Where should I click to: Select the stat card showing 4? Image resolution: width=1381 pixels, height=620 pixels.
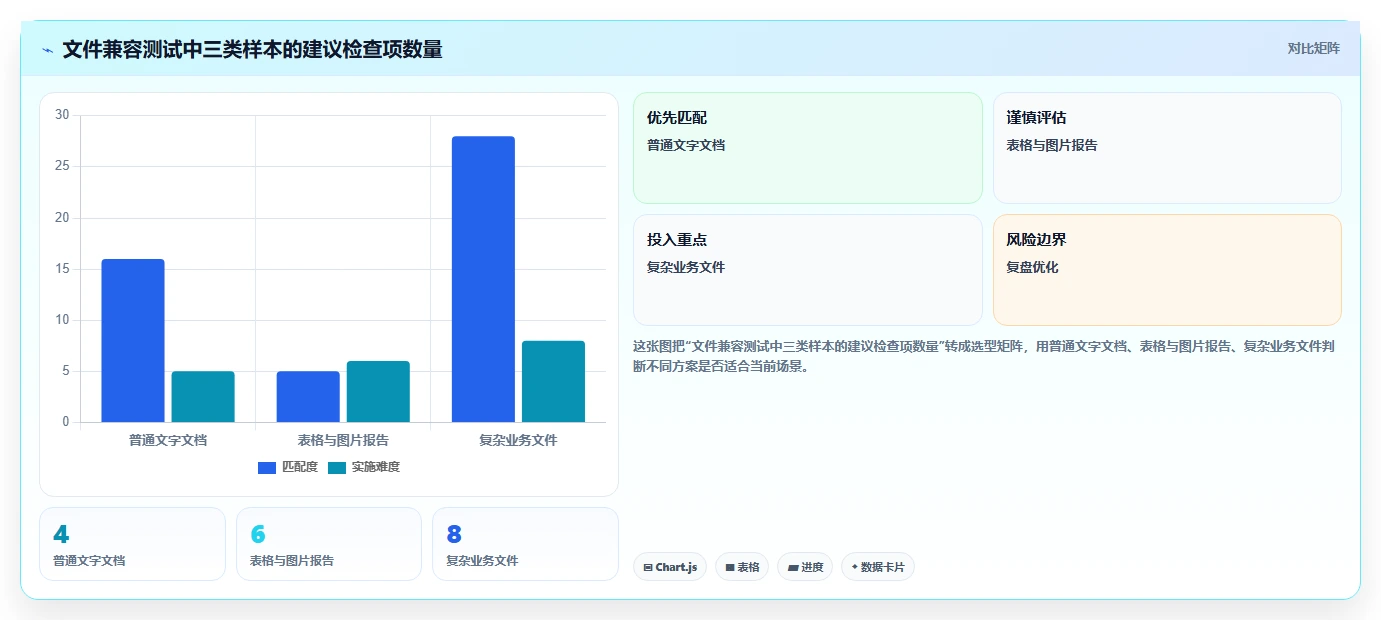pyautogui.click(x=132, y=544)
